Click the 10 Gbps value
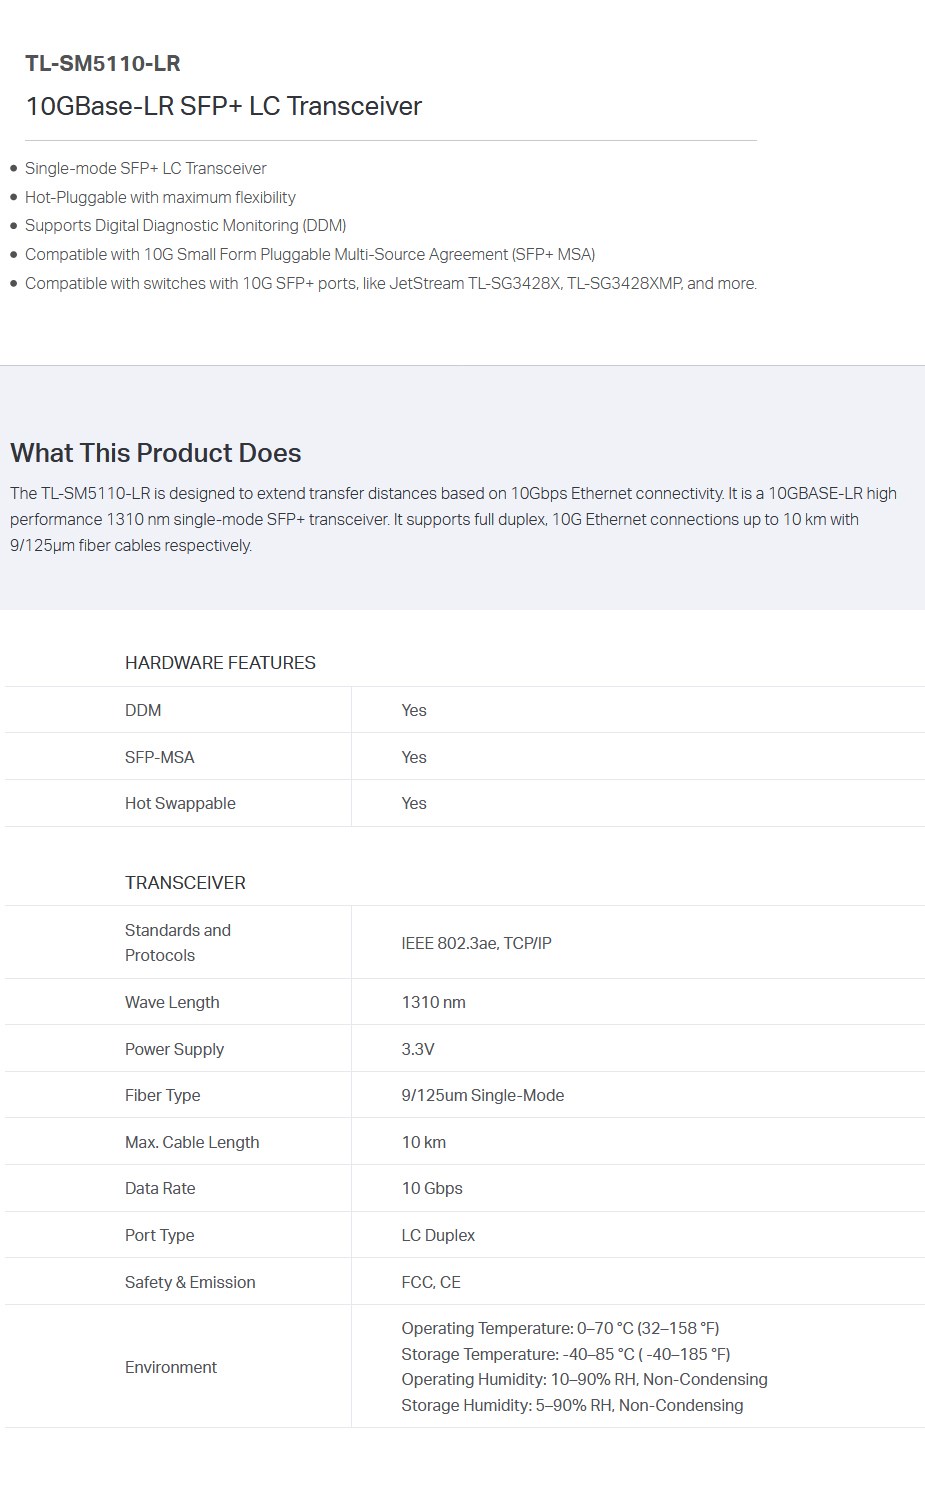Viewport: 925px width, 1498px height. 432,1188
